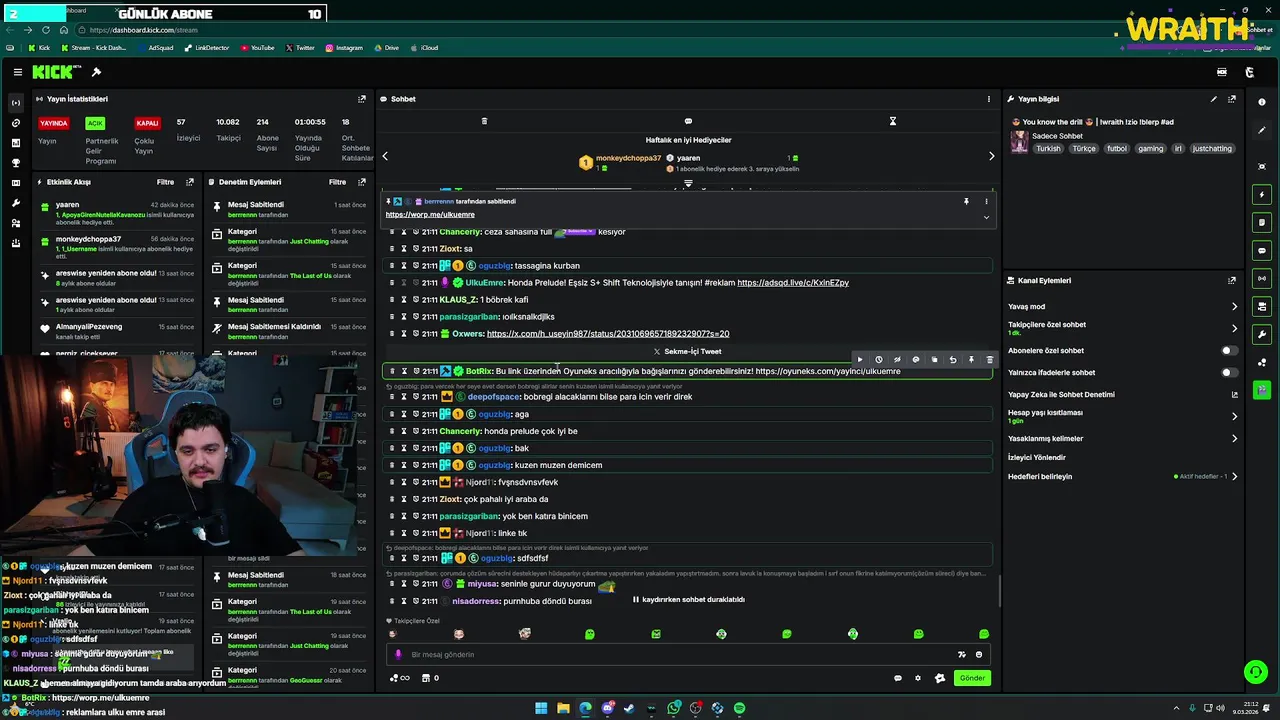Image resolution: width=1280 pixels, height=720 pixels.
Task: Open Filtre in Denetim Eylemleri panel
Action: click(x=338, y=182)
